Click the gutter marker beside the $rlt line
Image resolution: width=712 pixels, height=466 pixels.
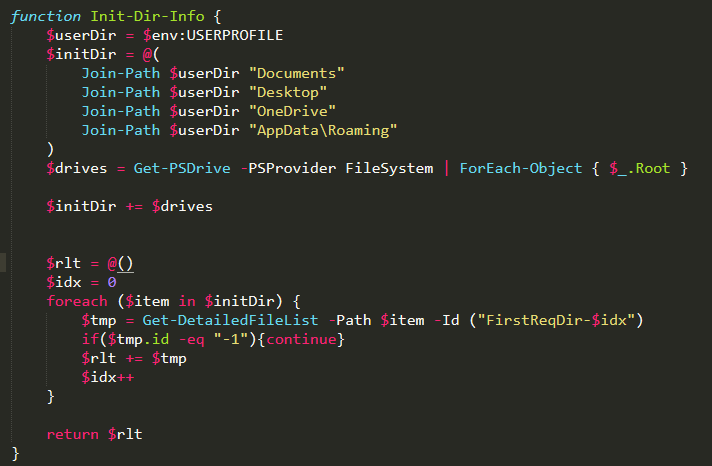tap(3, 263)
